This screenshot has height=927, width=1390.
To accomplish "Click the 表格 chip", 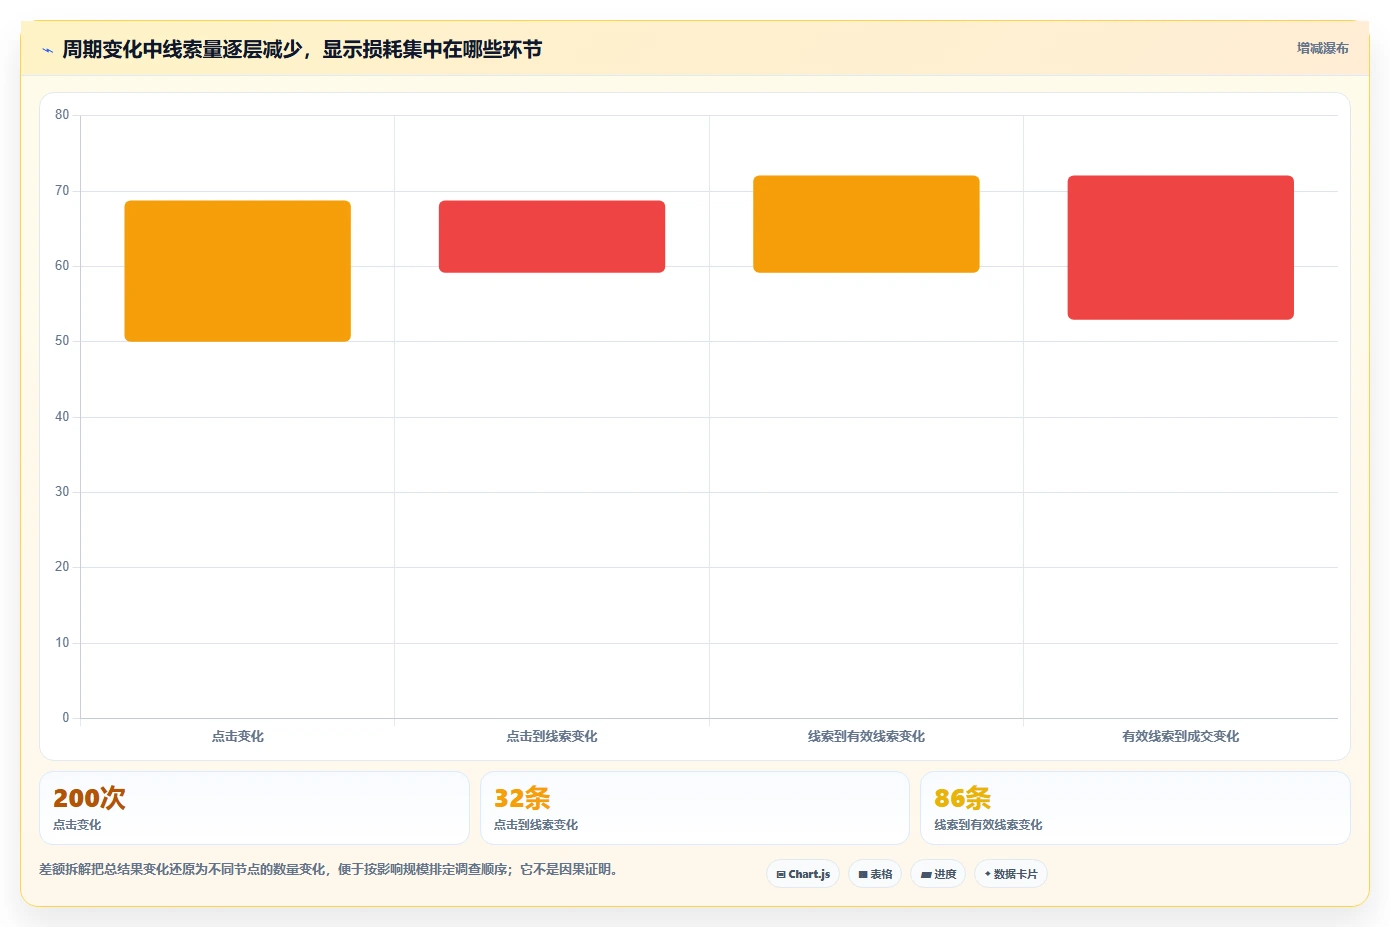I will tap(875, 874).
